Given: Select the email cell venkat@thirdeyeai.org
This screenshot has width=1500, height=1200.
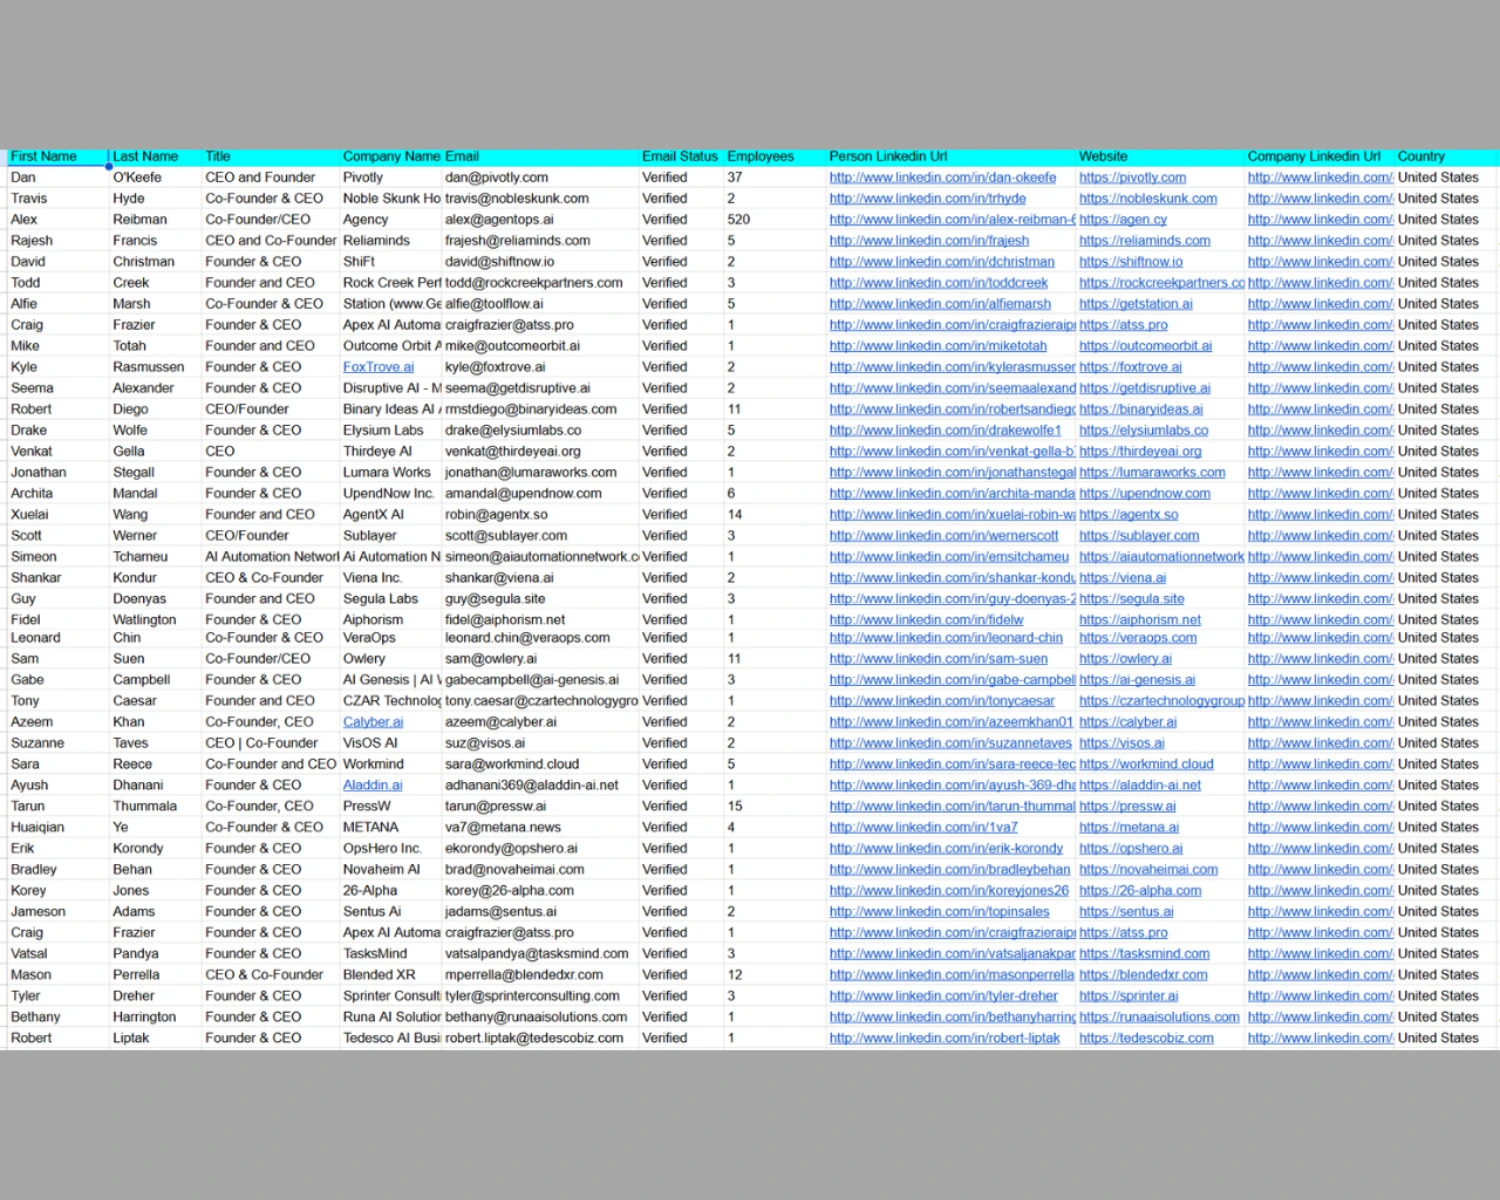Looking at the screenshot, I should (x=541, y=452).
